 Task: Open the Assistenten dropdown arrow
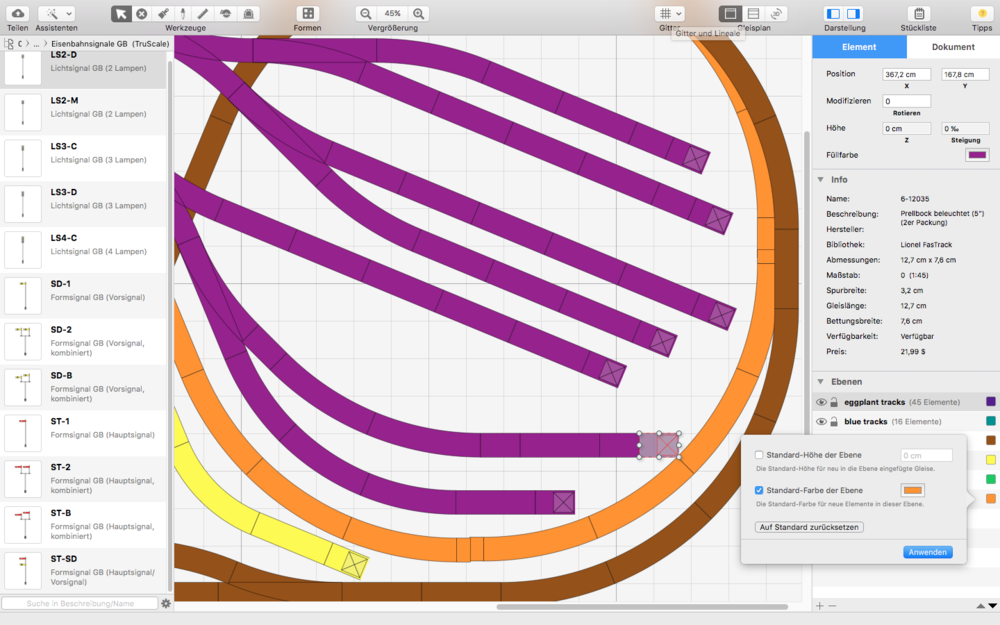tap(69, 13)
